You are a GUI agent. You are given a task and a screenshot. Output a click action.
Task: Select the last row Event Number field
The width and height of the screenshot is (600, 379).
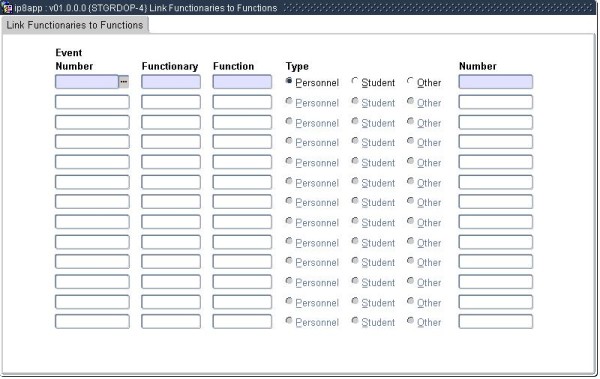(92, 322)
